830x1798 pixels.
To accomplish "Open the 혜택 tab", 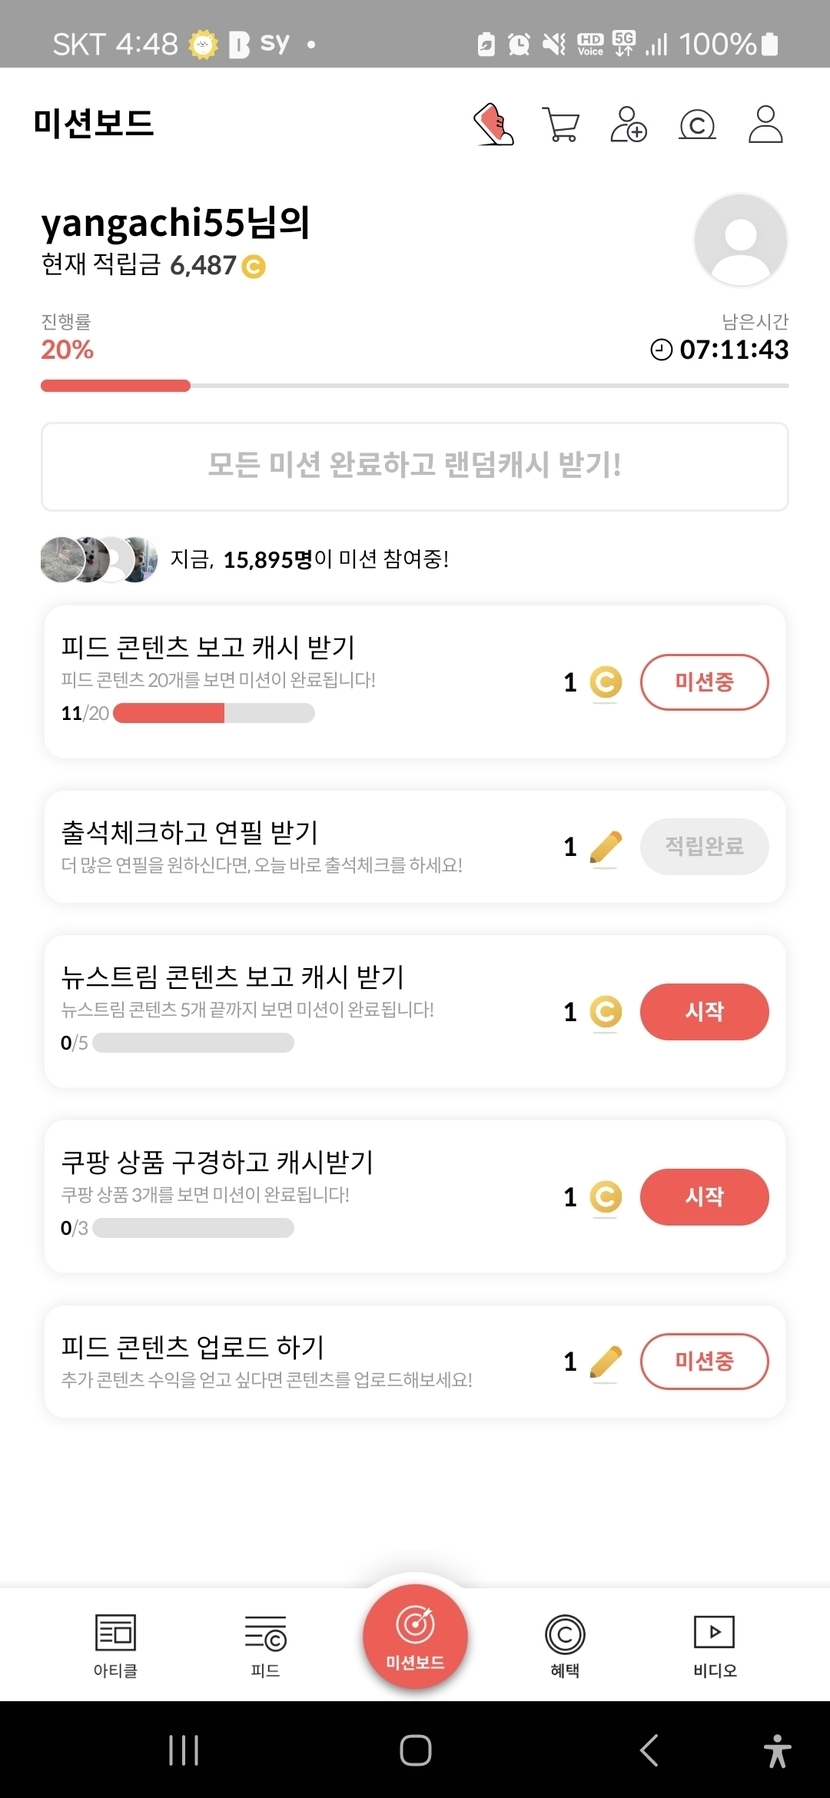I will 565,1645.
